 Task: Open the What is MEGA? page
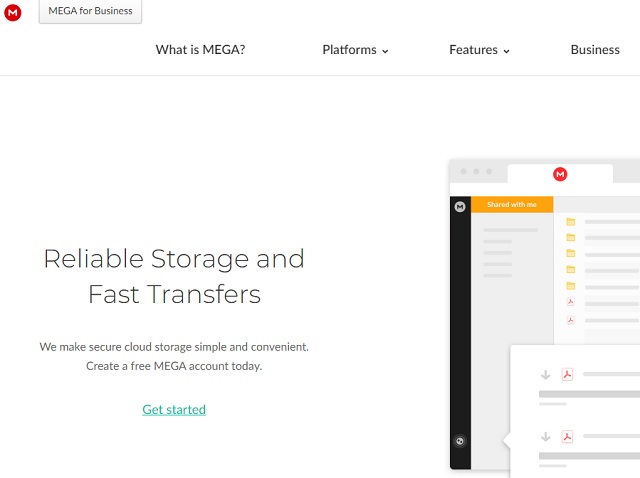200,50
